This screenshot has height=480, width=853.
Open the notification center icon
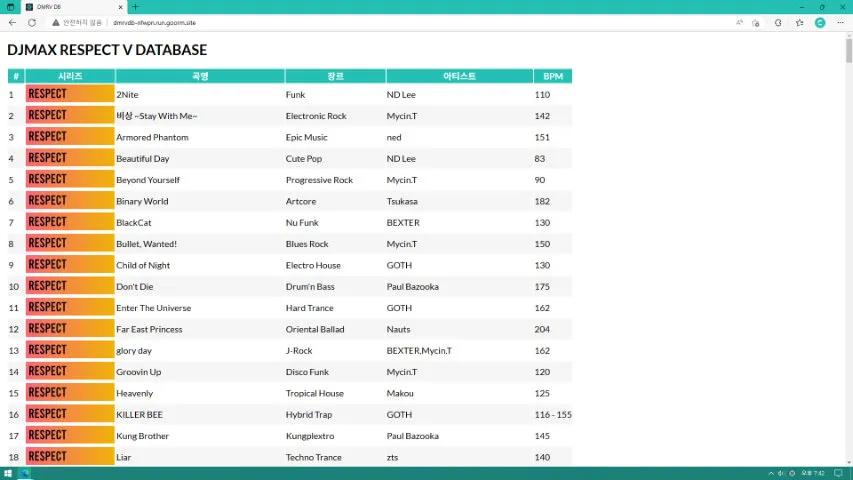[x=838, y=473]
